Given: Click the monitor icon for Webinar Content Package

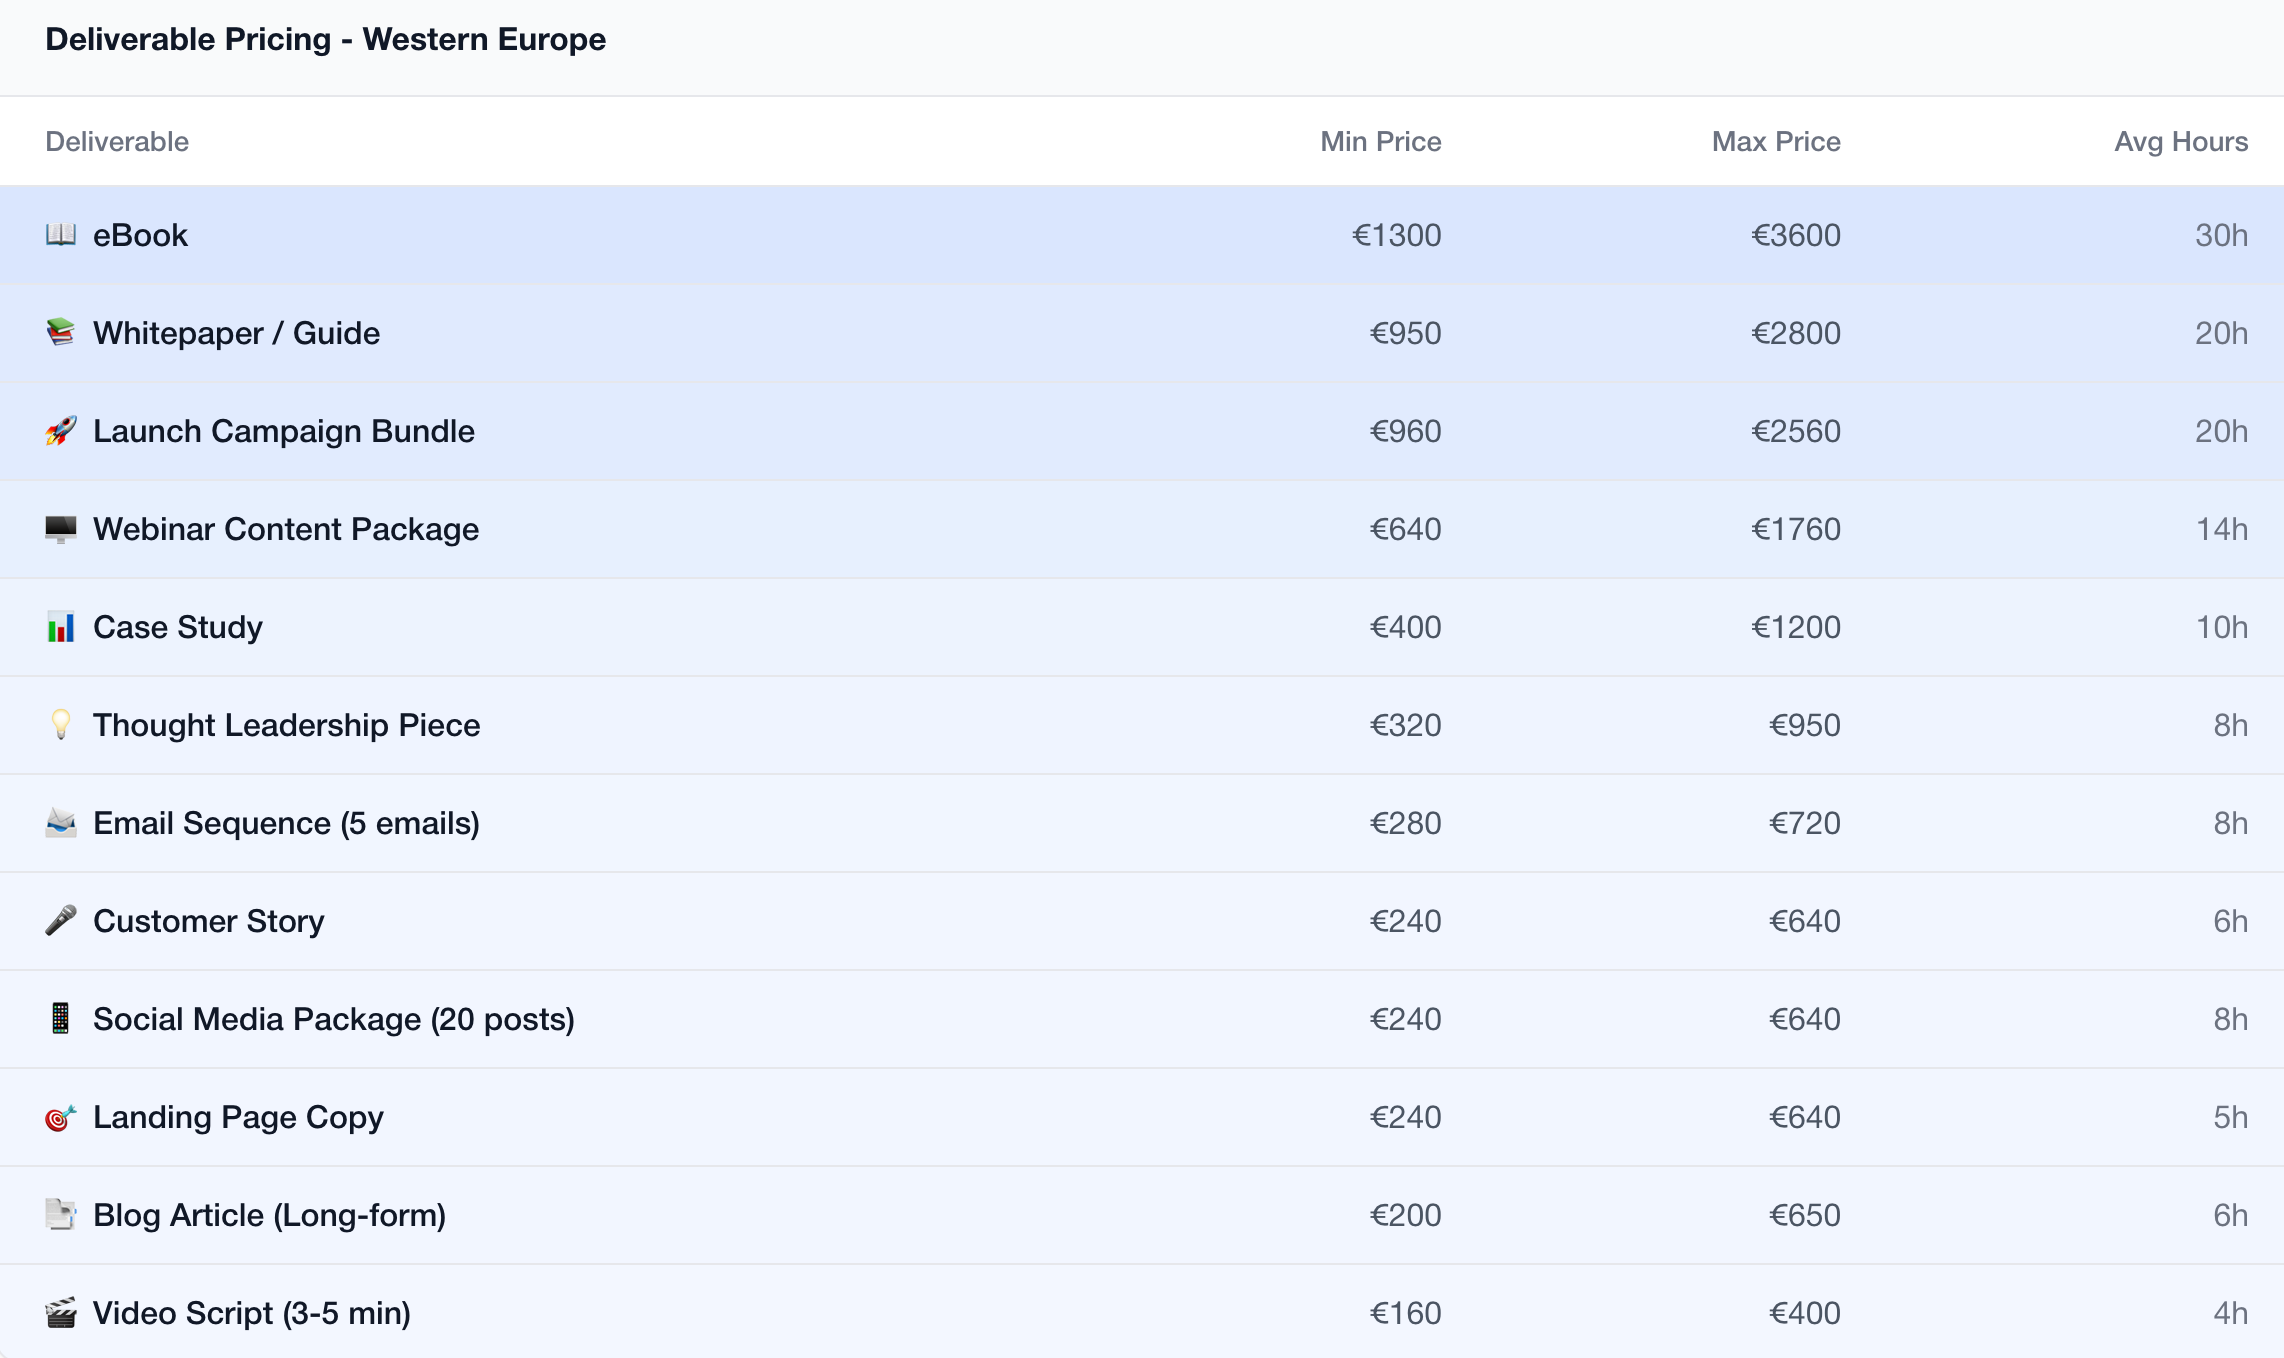Looking at the screenshot, I should [61, 529].
